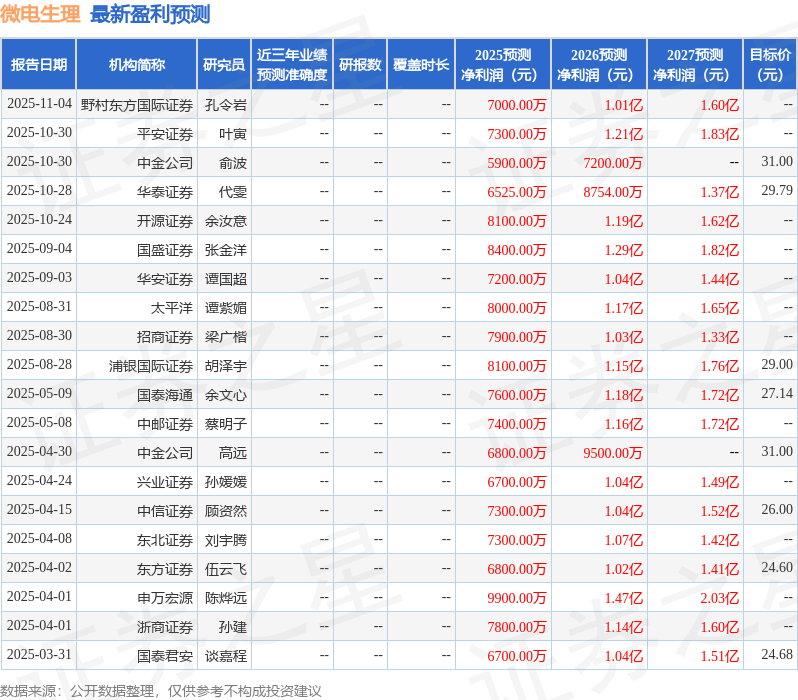
Task: Click the 最新盈利预测 heading
Action: point(150,14)
